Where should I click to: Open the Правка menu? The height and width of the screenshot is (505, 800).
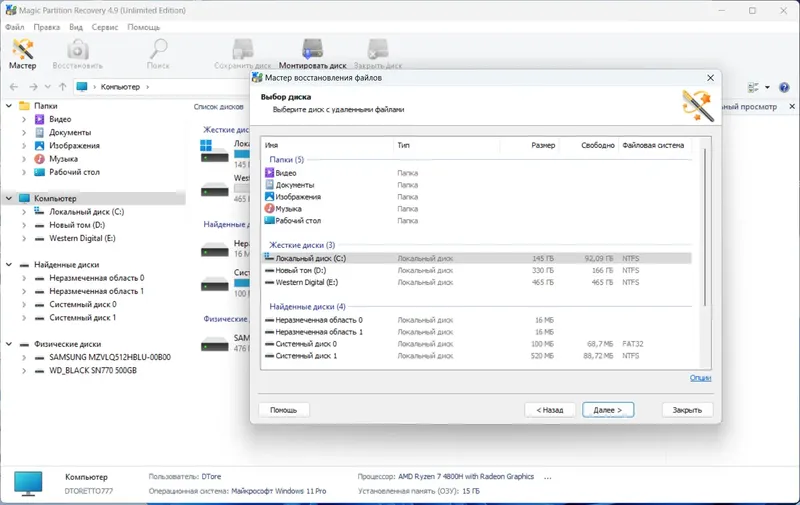(x=46, y=27)
